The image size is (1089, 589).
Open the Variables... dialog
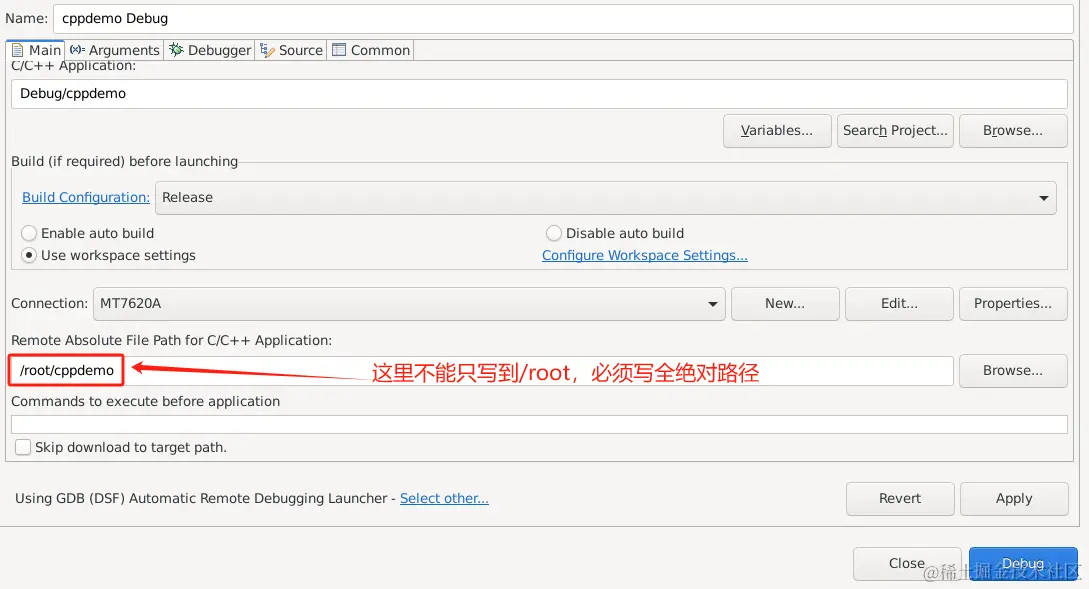776,131
